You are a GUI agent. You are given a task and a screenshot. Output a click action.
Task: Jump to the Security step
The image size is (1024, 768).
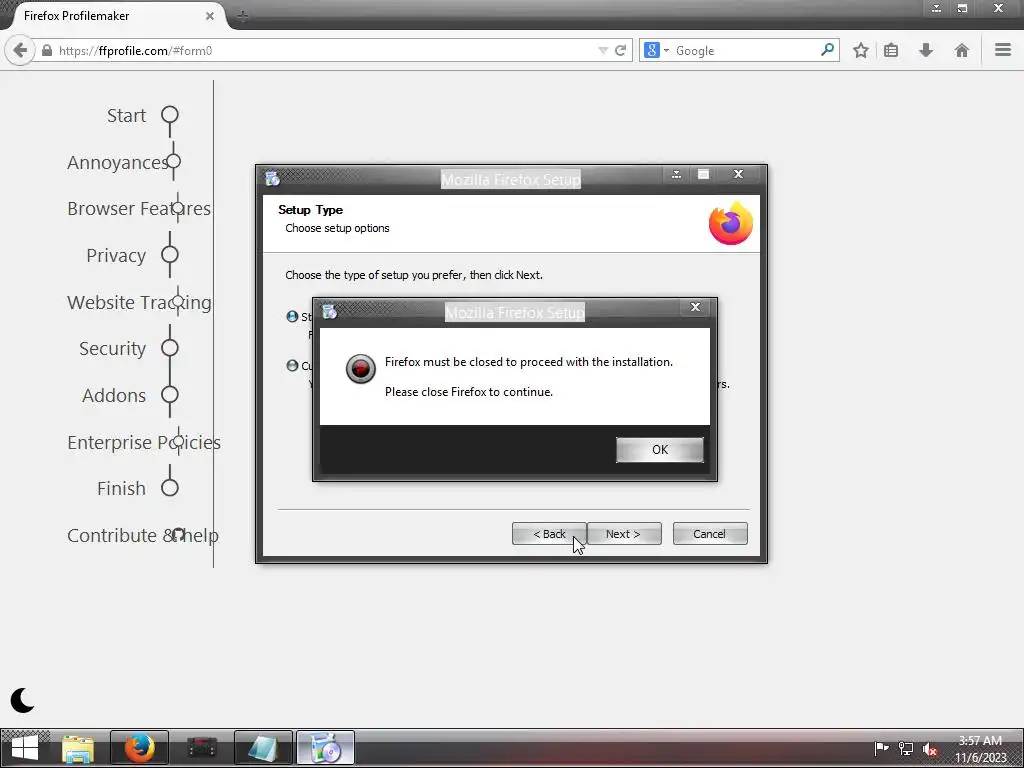point(112,349)
